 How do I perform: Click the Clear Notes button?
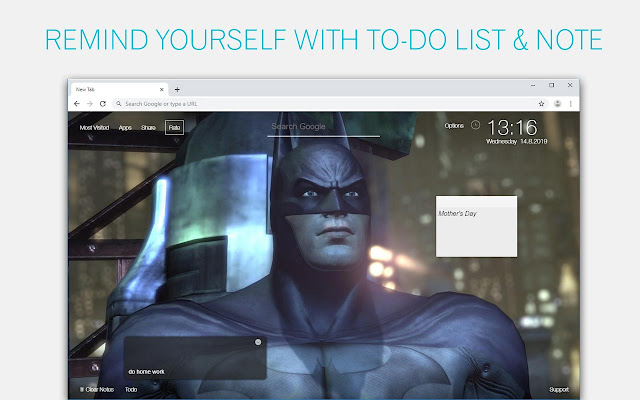coord(97,390)
